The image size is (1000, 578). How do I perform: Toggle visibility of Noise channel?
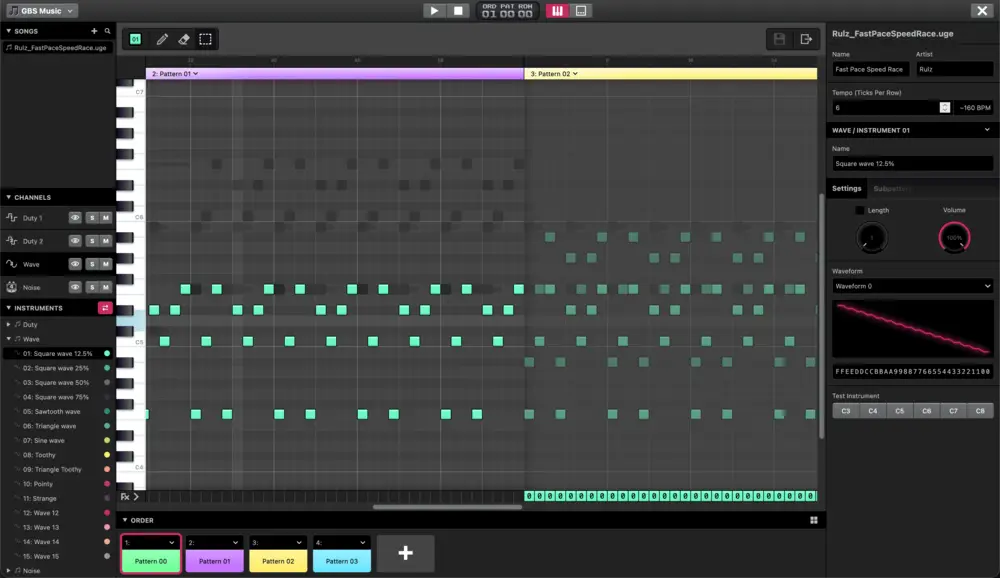[75, 287]
